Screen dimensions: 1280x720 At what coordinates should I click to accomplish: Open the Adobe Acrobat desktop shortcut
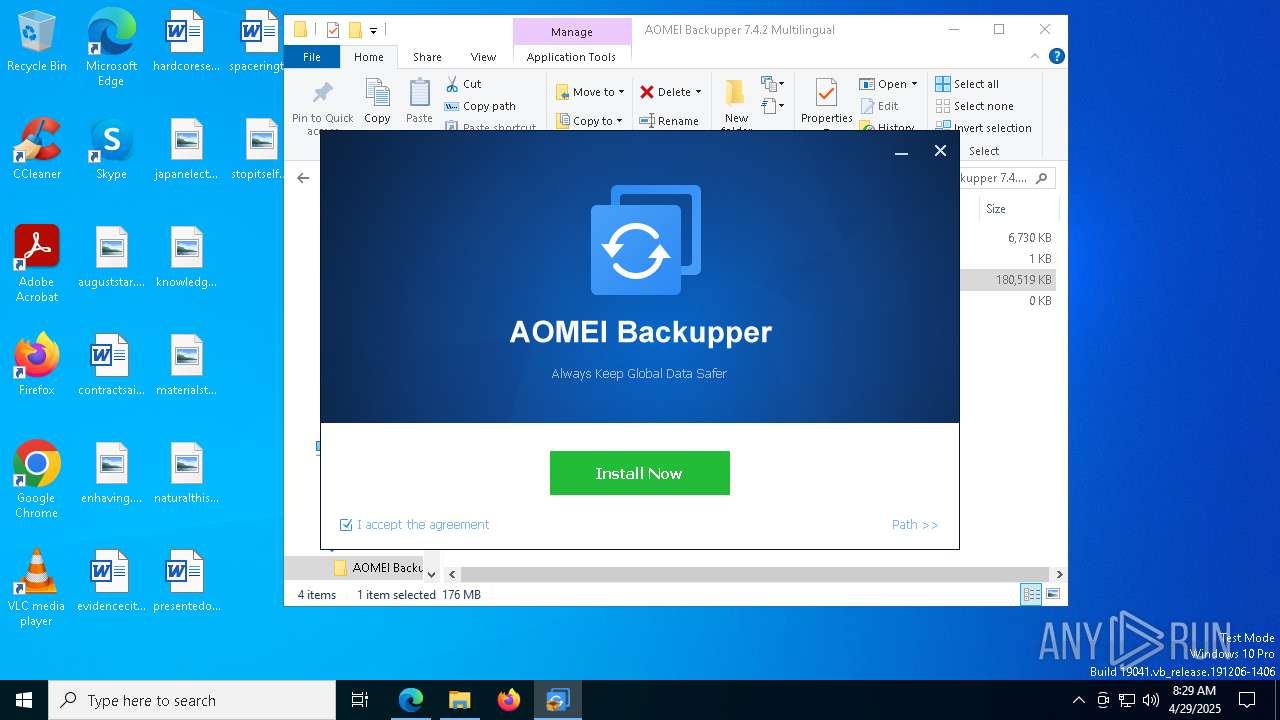point(37,264)
